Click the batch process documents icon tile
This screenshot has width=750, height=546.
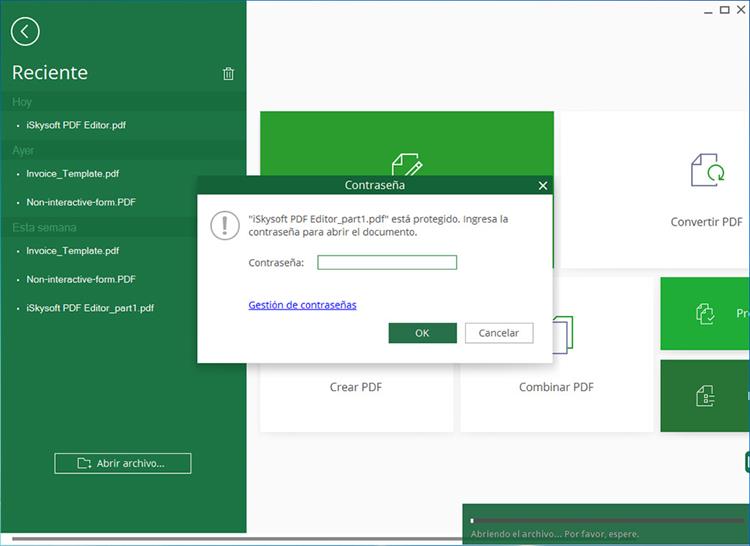click(x=705, y=314)
